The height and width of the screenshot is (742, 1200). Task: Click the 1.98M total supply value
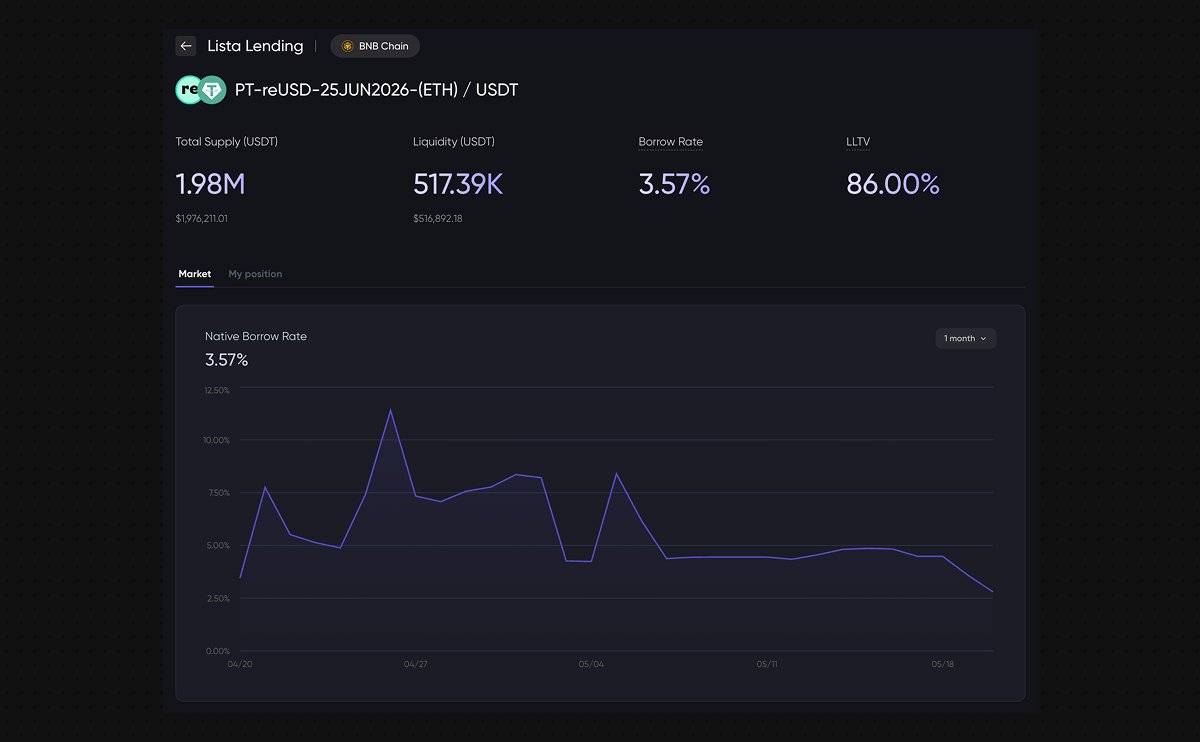pos(210,184)
